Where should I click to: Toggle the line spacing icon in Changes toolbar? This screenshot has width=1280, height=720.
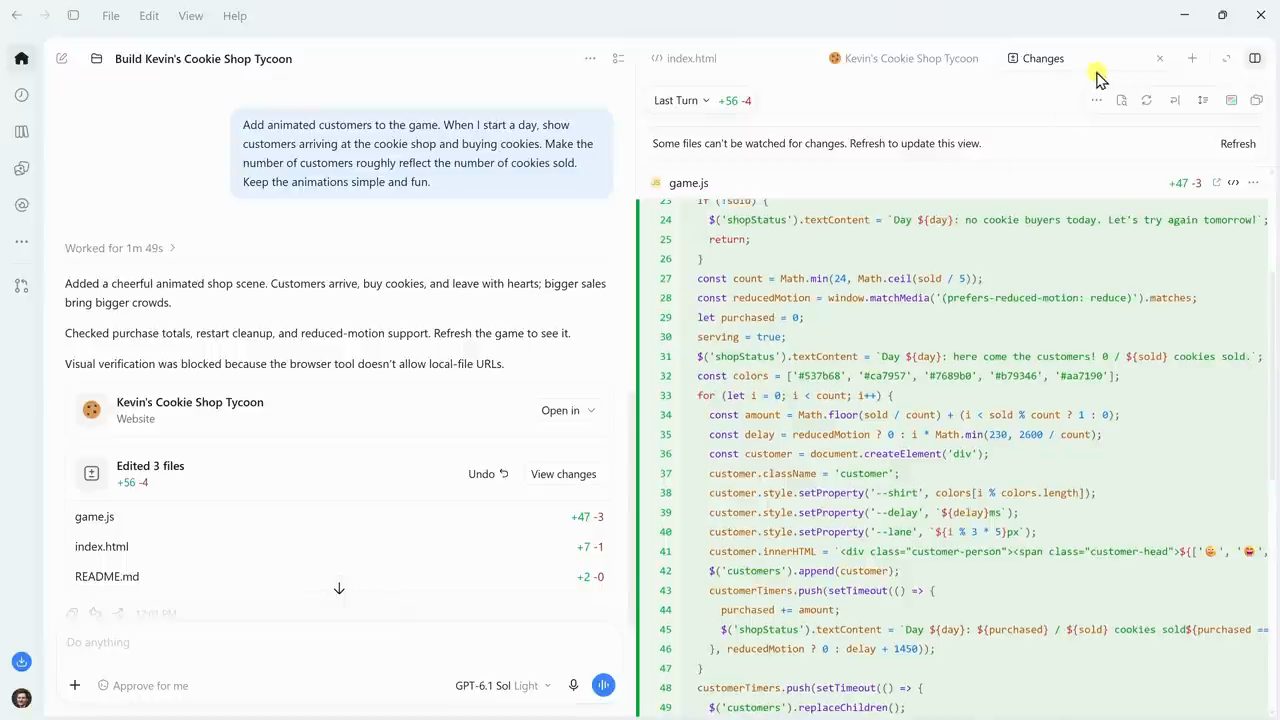1203,100
